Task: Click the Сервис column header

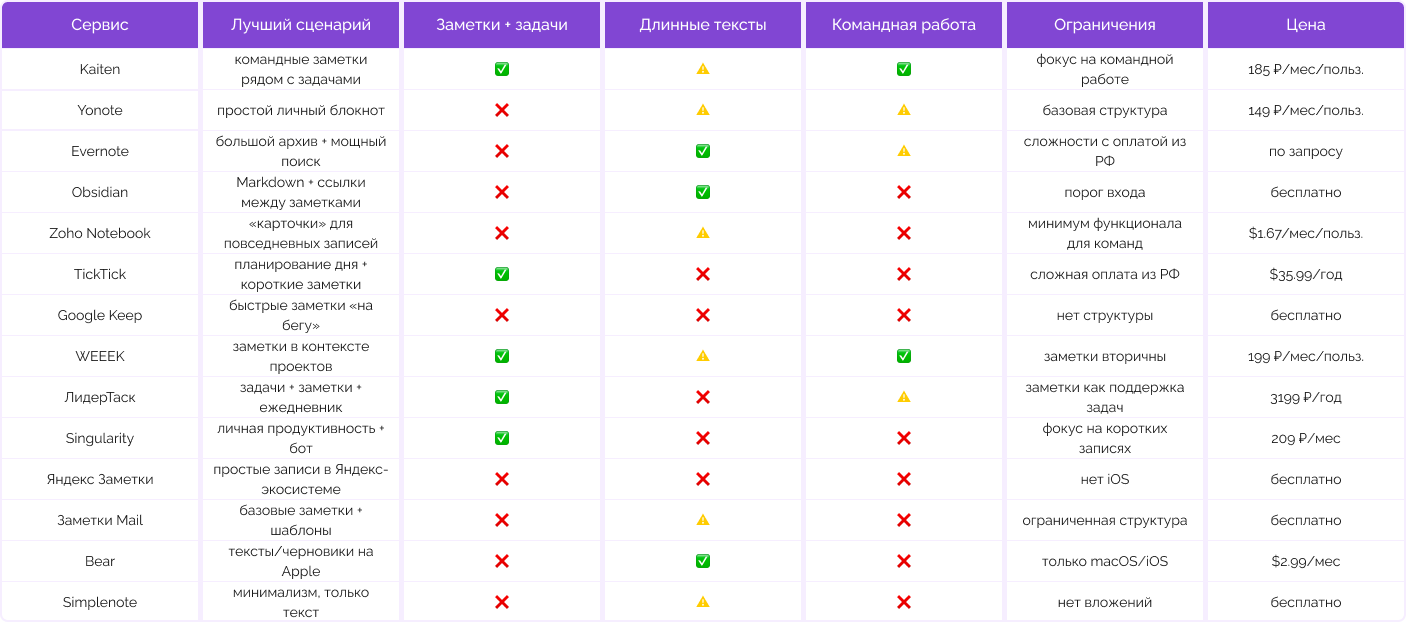Action: click(100, 25)
